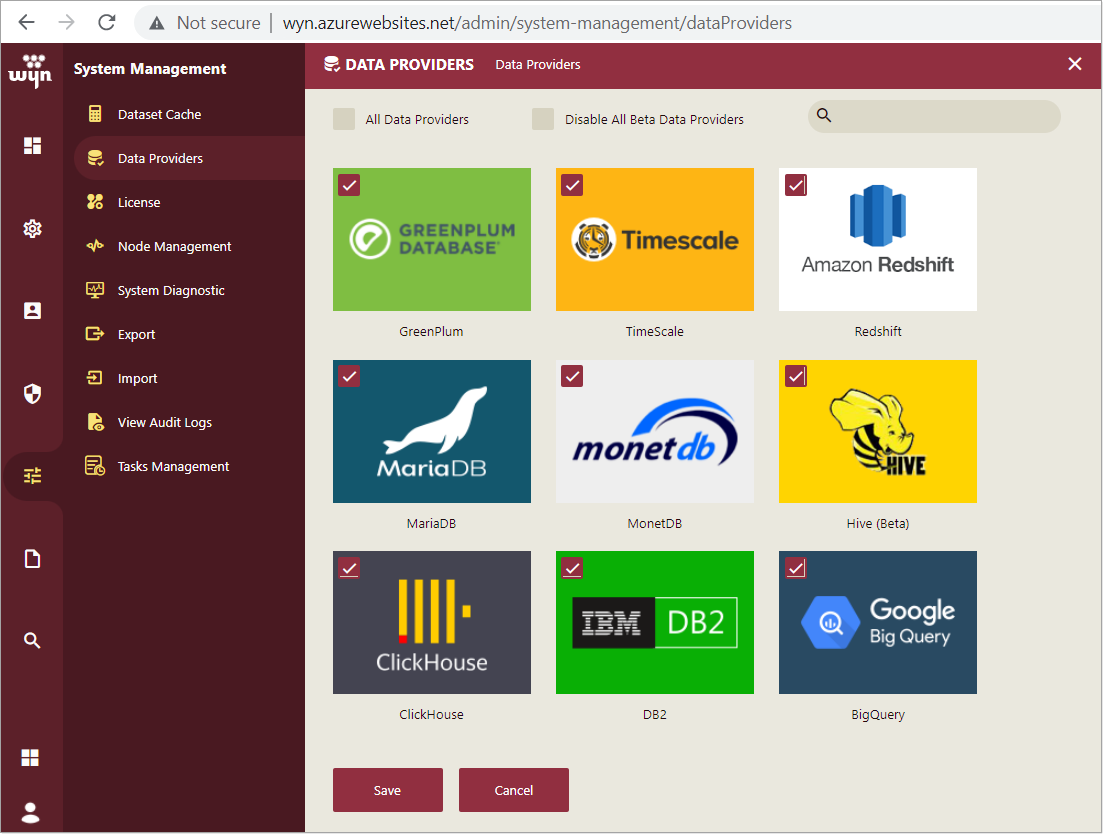Click the user profile icon at bottom
Screen dimensions: 1105x836
point(32,812)
